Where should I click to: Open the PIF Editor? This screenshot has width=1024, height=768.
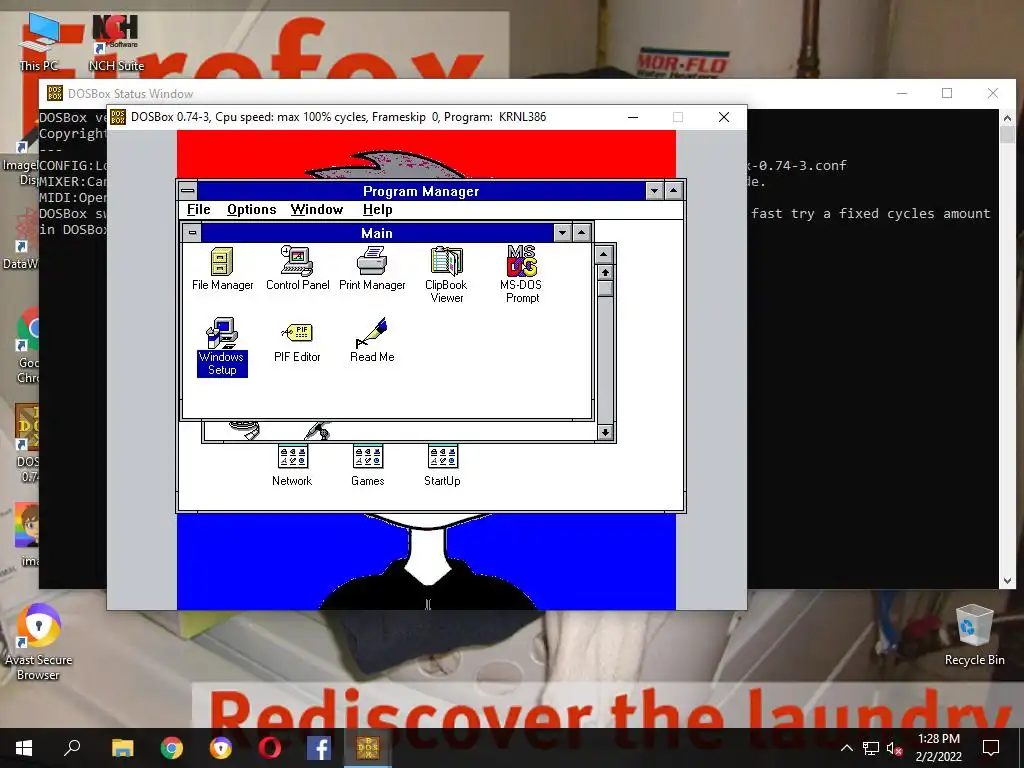point(297,342)
